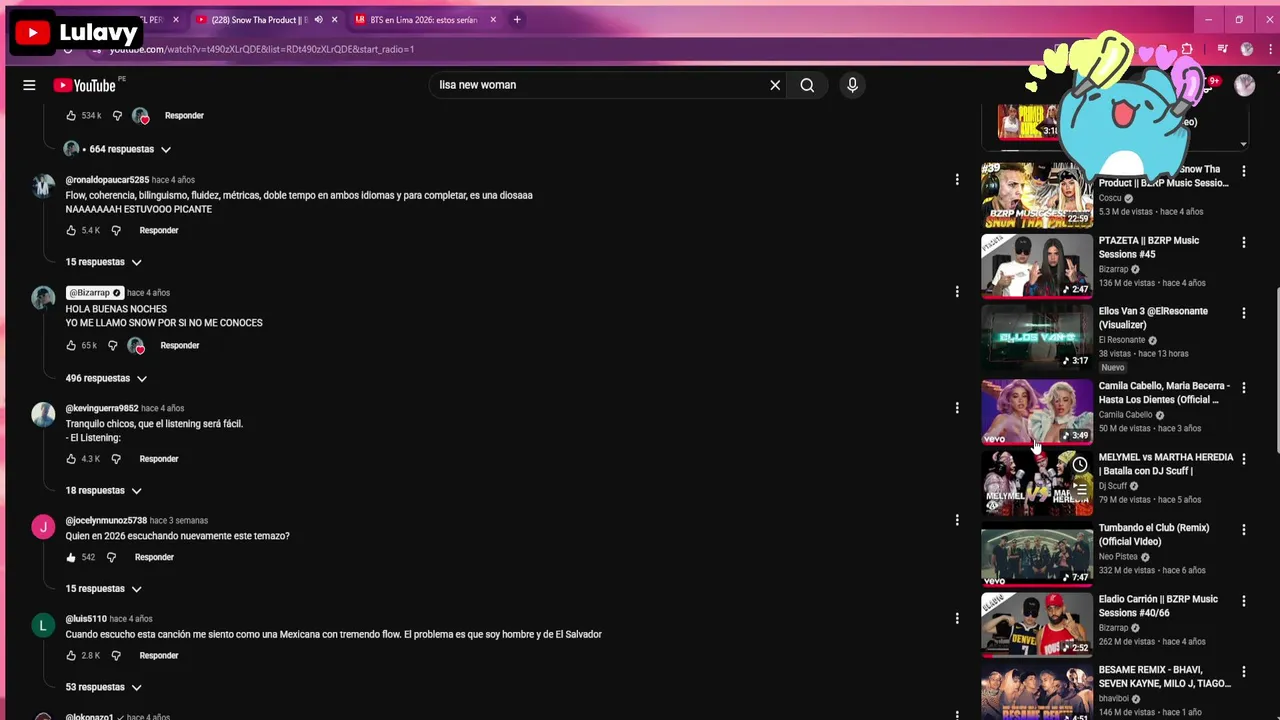Reply to jocelynmunoz5738's comment

(154, 557)
